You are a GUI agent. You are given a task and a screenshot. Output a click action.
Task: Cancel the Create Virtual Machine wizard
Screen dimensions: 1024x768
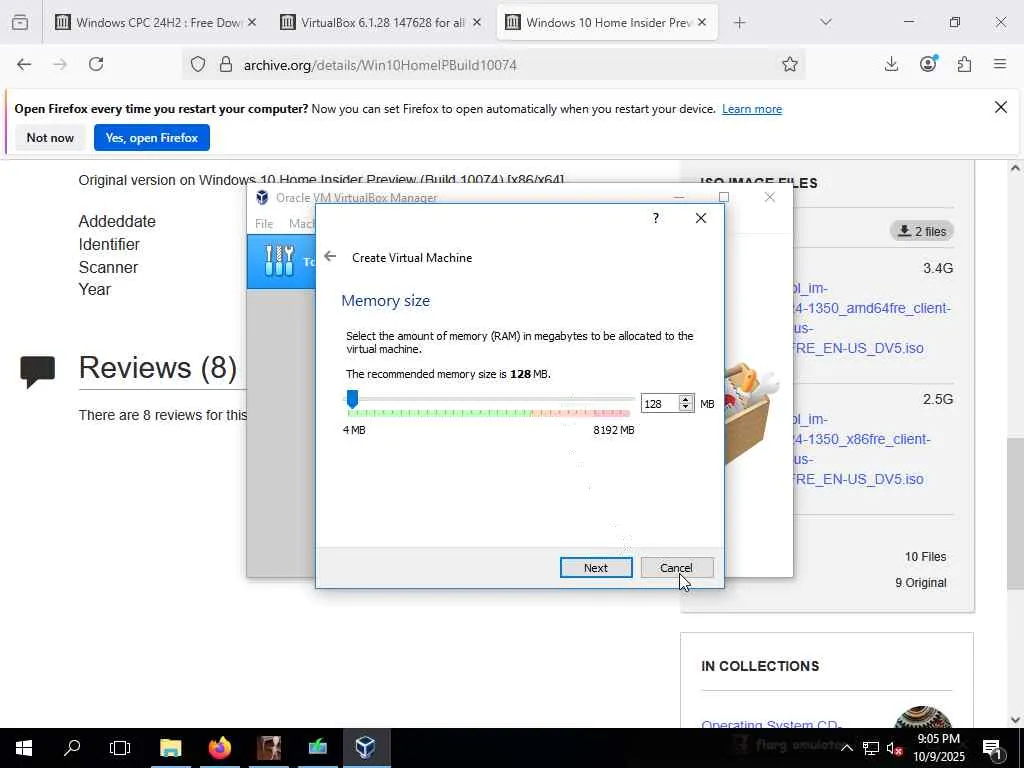coord(677,568)
